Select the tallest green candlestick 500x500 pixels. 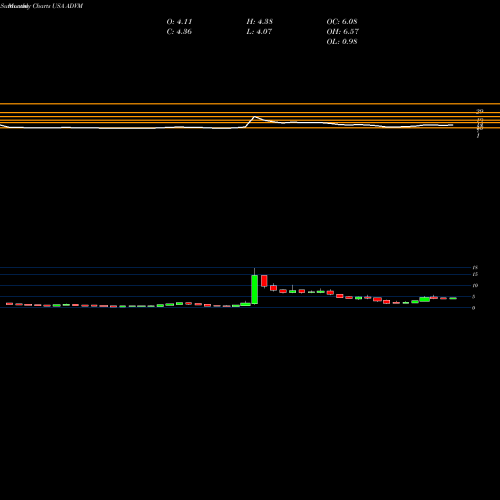pos(255,289)
